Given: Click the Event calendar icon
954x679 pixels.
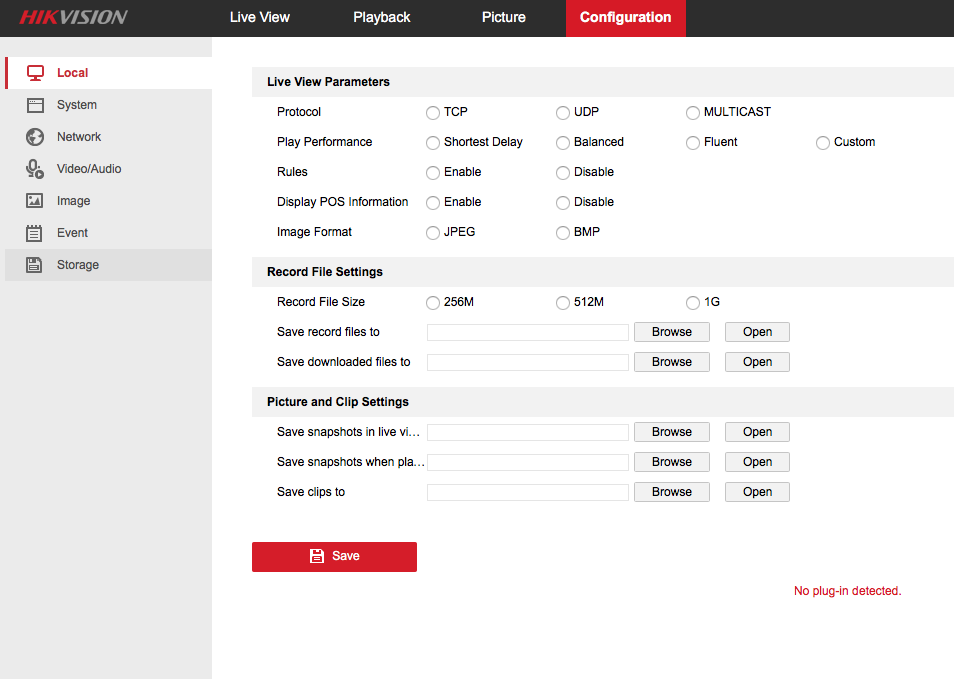Looking at the screenshot, I should tap(35, 233).
